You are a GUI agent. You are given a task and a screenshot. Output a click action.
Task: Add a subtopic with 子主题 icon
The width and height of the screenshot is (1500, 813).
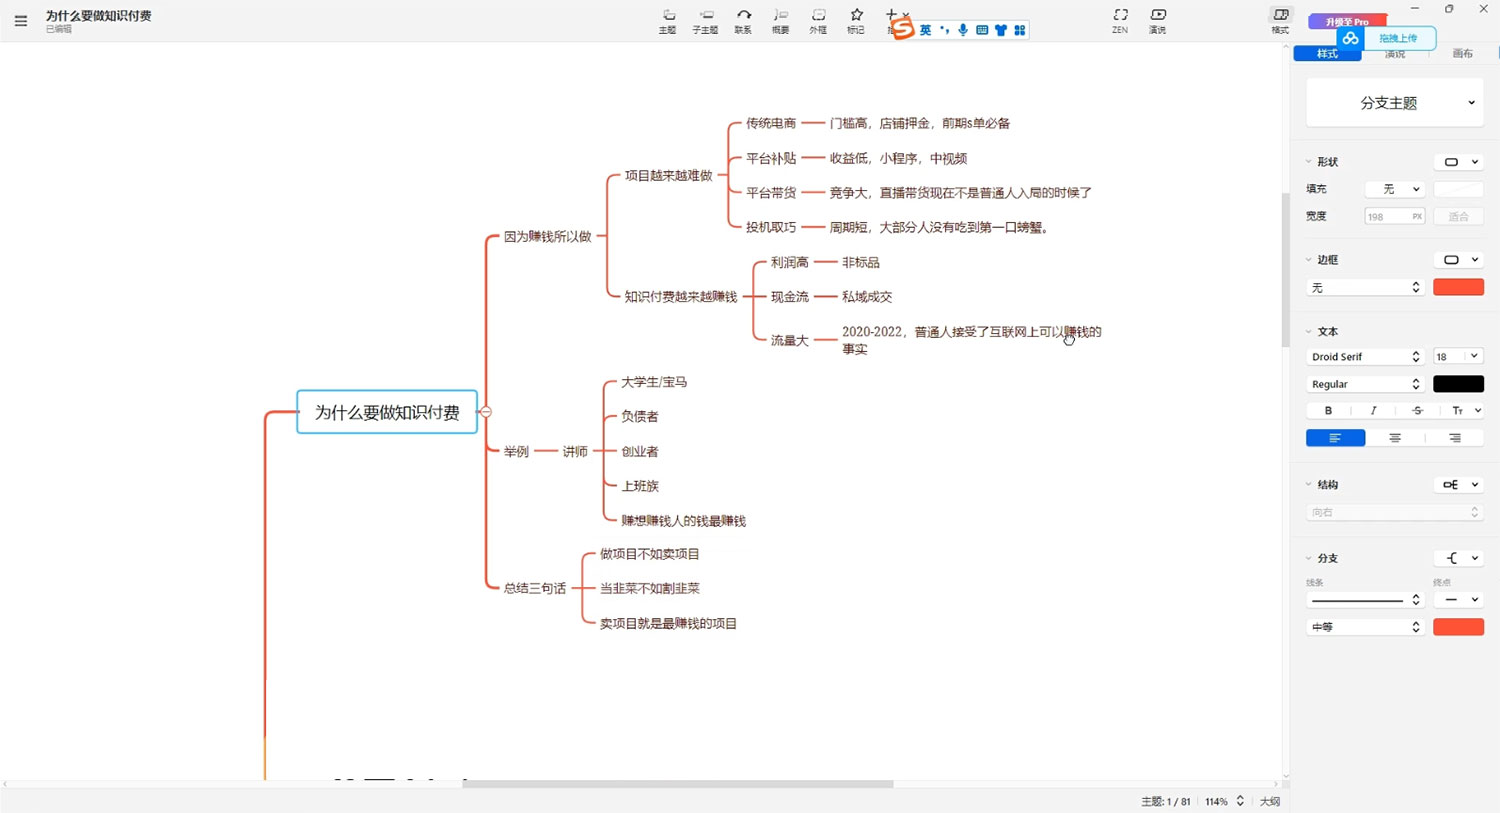pyautogui.click(x=706, y=20)
